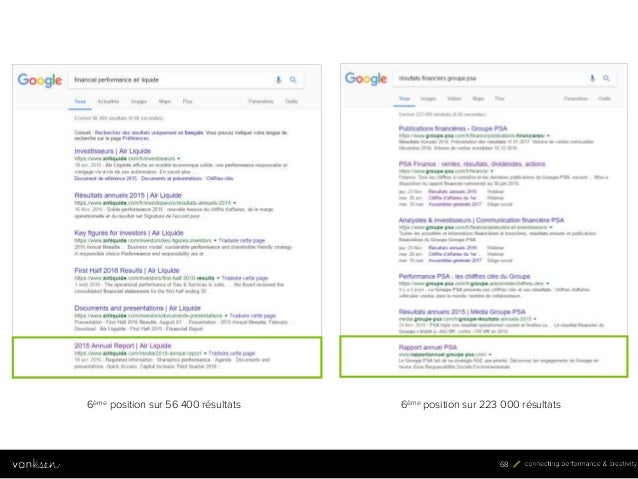Open Outils in the Air Liquide search
The height and width of the screenshot is (479, 638).
click(291, 101)
